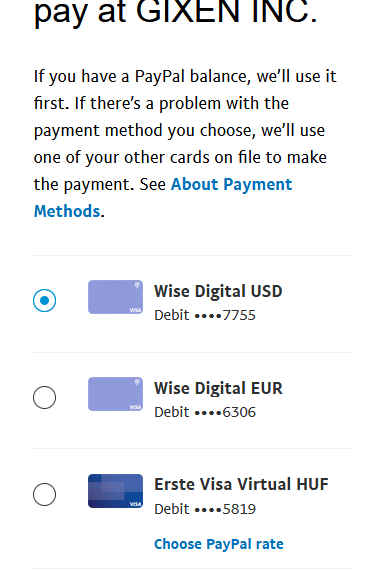The width and height of the screenshot is (378, 570).
Task: Click the Debit card number ending 6306
Action: click(x=205, y=412)
